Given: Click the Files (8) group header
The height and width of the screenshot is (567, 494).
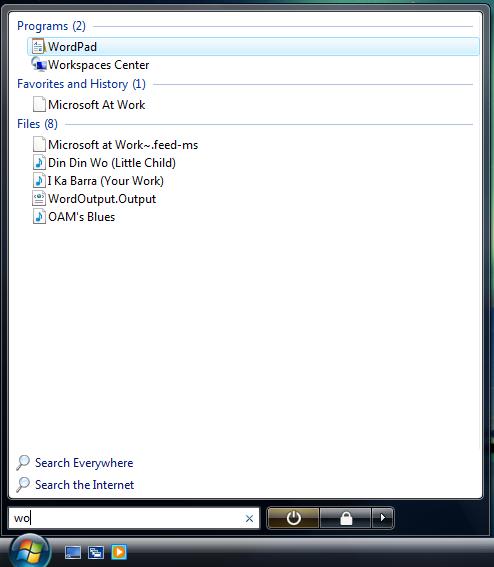Looking at the screenshot, I should coord(37,124).
